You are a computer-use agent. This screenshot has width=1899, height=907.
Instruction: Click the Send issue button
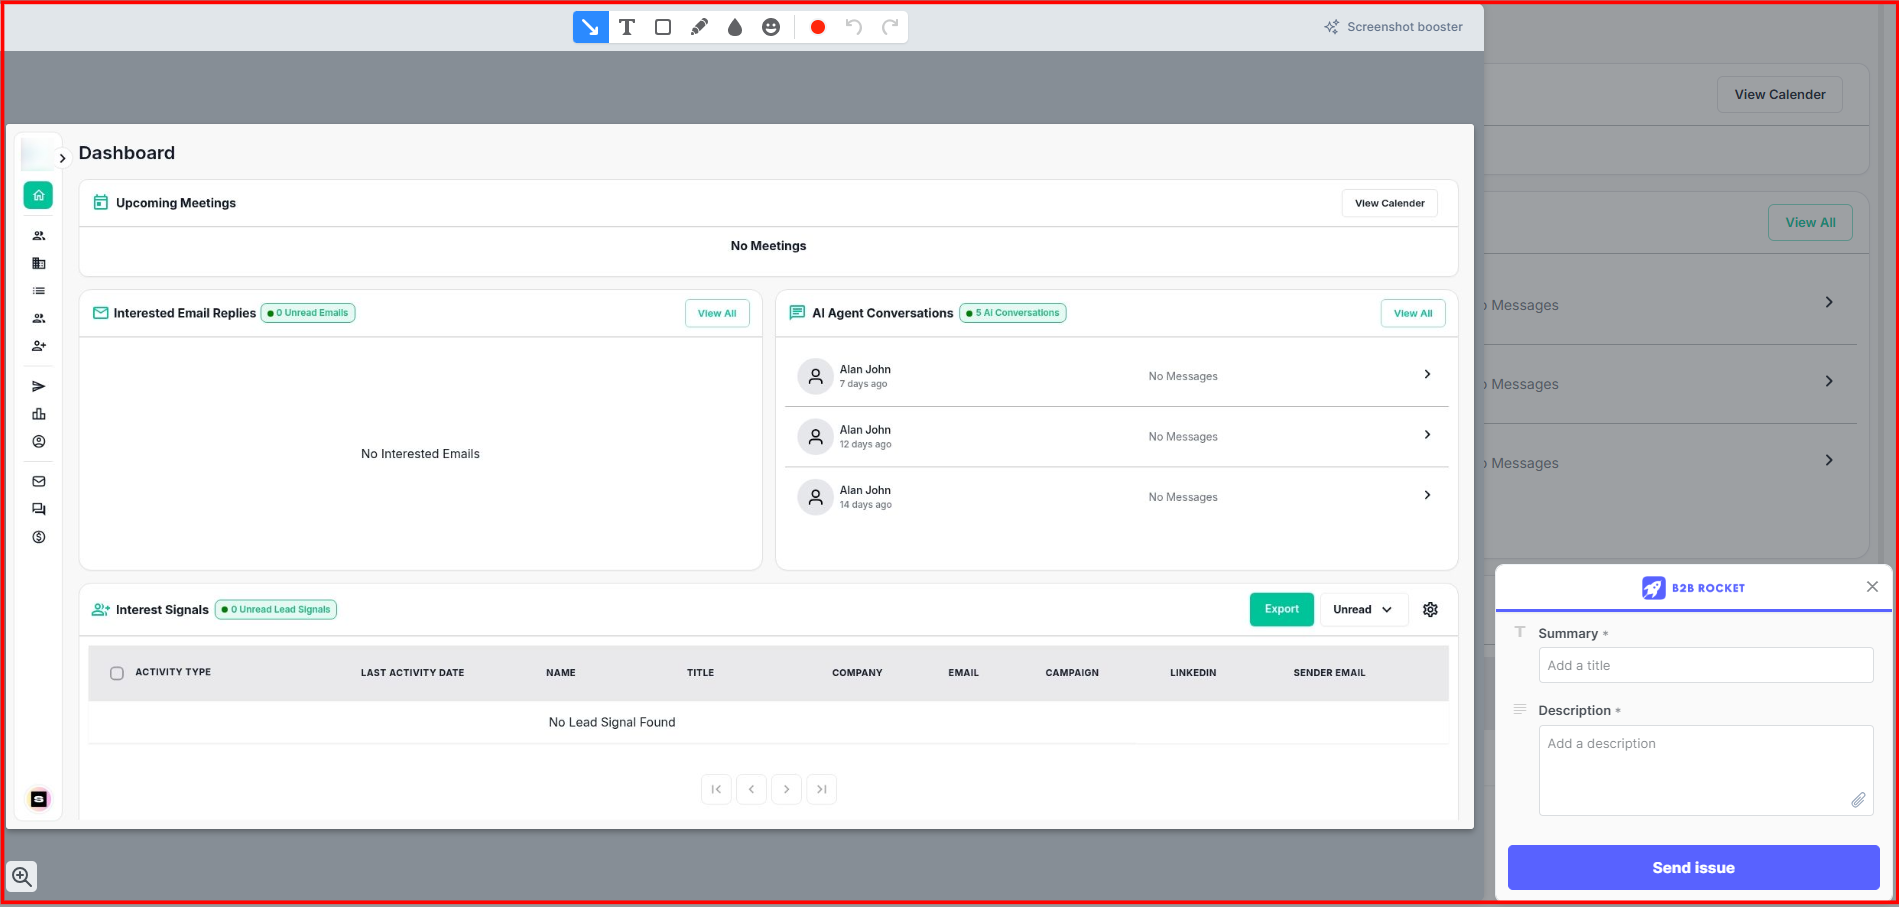[1693, 867]
